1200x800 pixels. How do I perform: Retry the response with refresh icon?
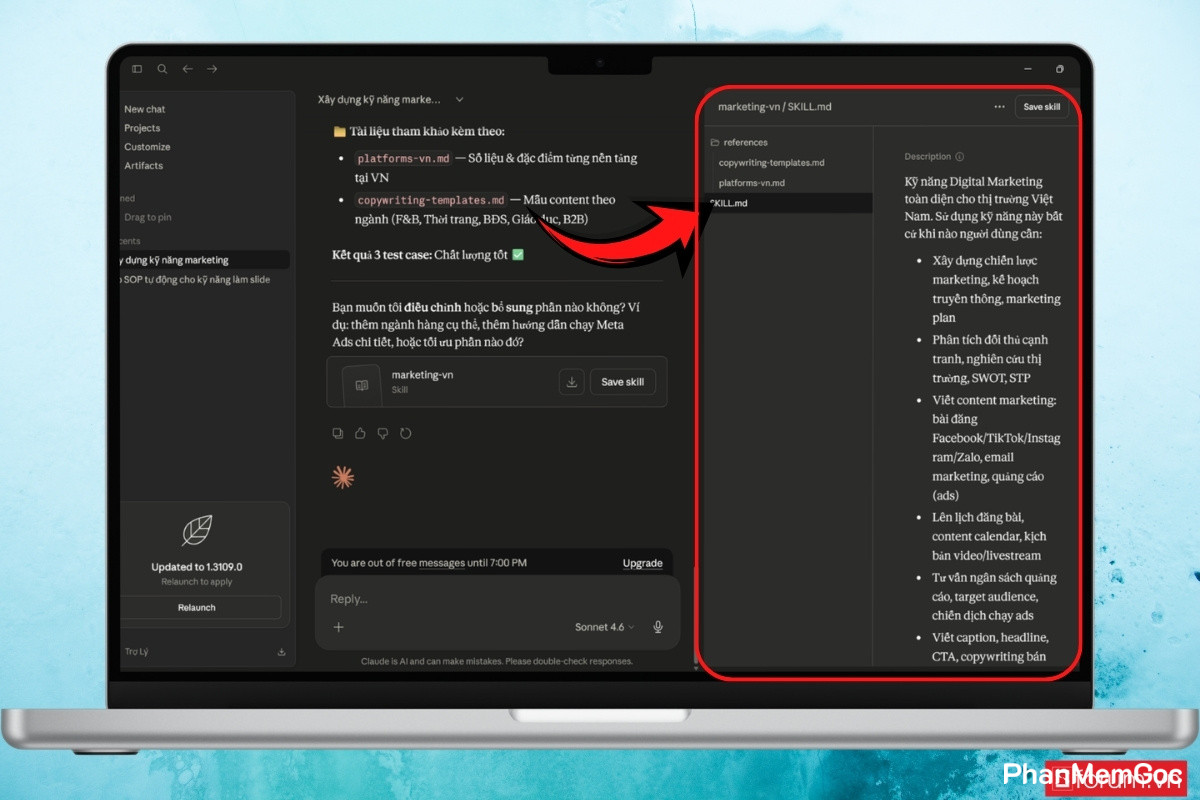pyautogui.click(x=405, y=433)
